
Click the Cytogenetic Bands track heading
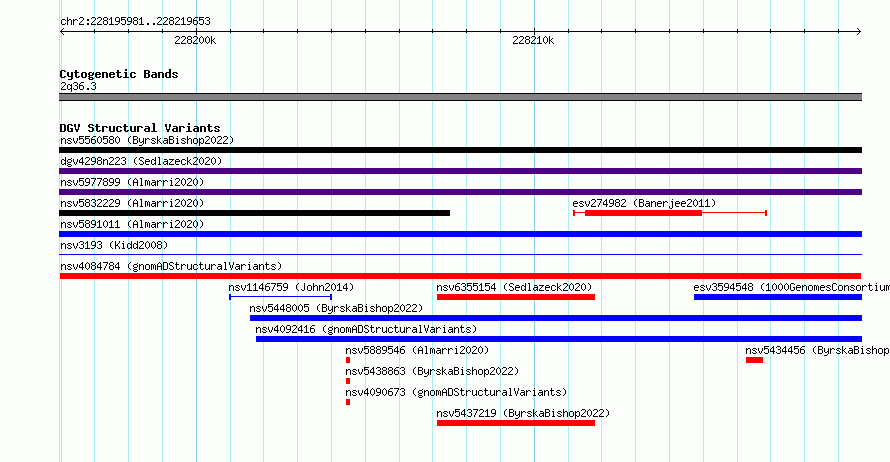[119, 74]
